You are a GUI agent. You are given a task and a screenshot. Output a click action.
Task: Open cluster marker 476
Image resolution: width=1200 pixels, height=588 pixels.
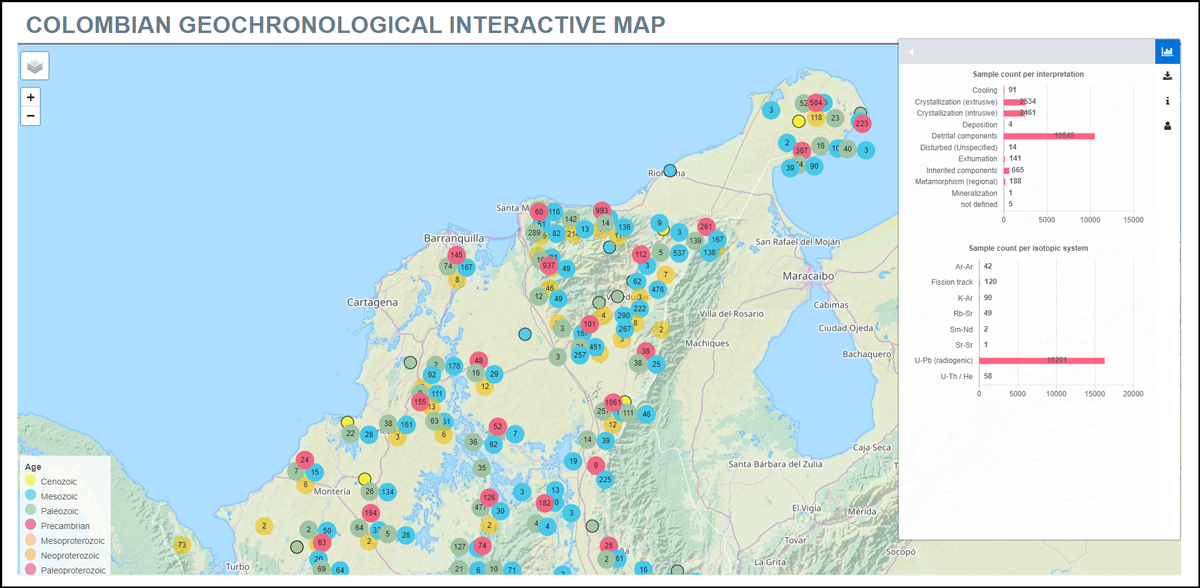[657, 289]
